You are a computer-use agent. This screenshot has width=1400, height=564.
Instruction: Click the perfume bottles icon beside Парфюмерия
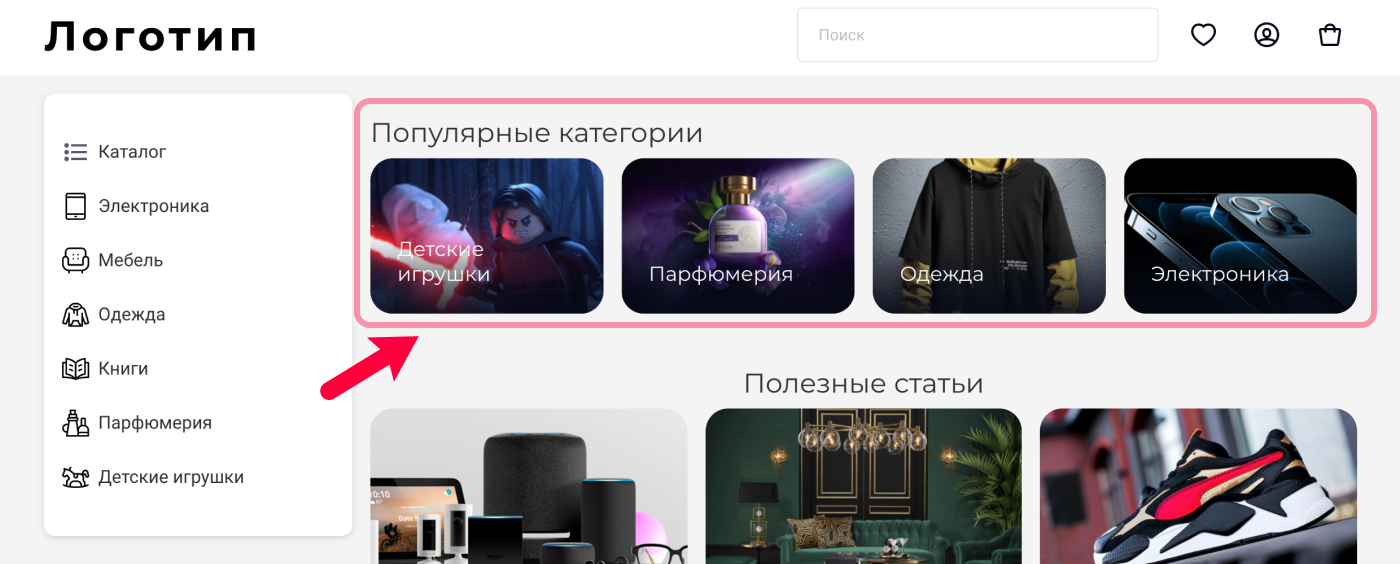(76, 423)
